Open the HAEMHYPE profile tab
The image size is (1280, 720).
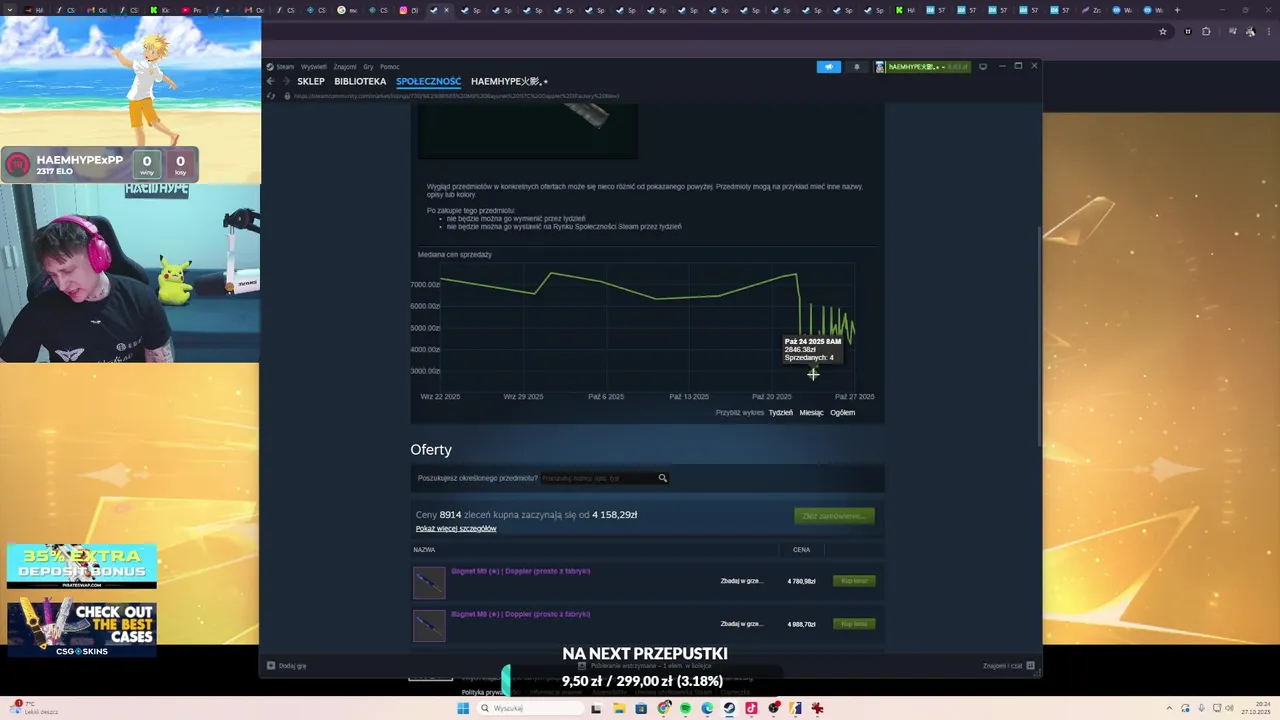pyautogui.click(x=509, y=81)
